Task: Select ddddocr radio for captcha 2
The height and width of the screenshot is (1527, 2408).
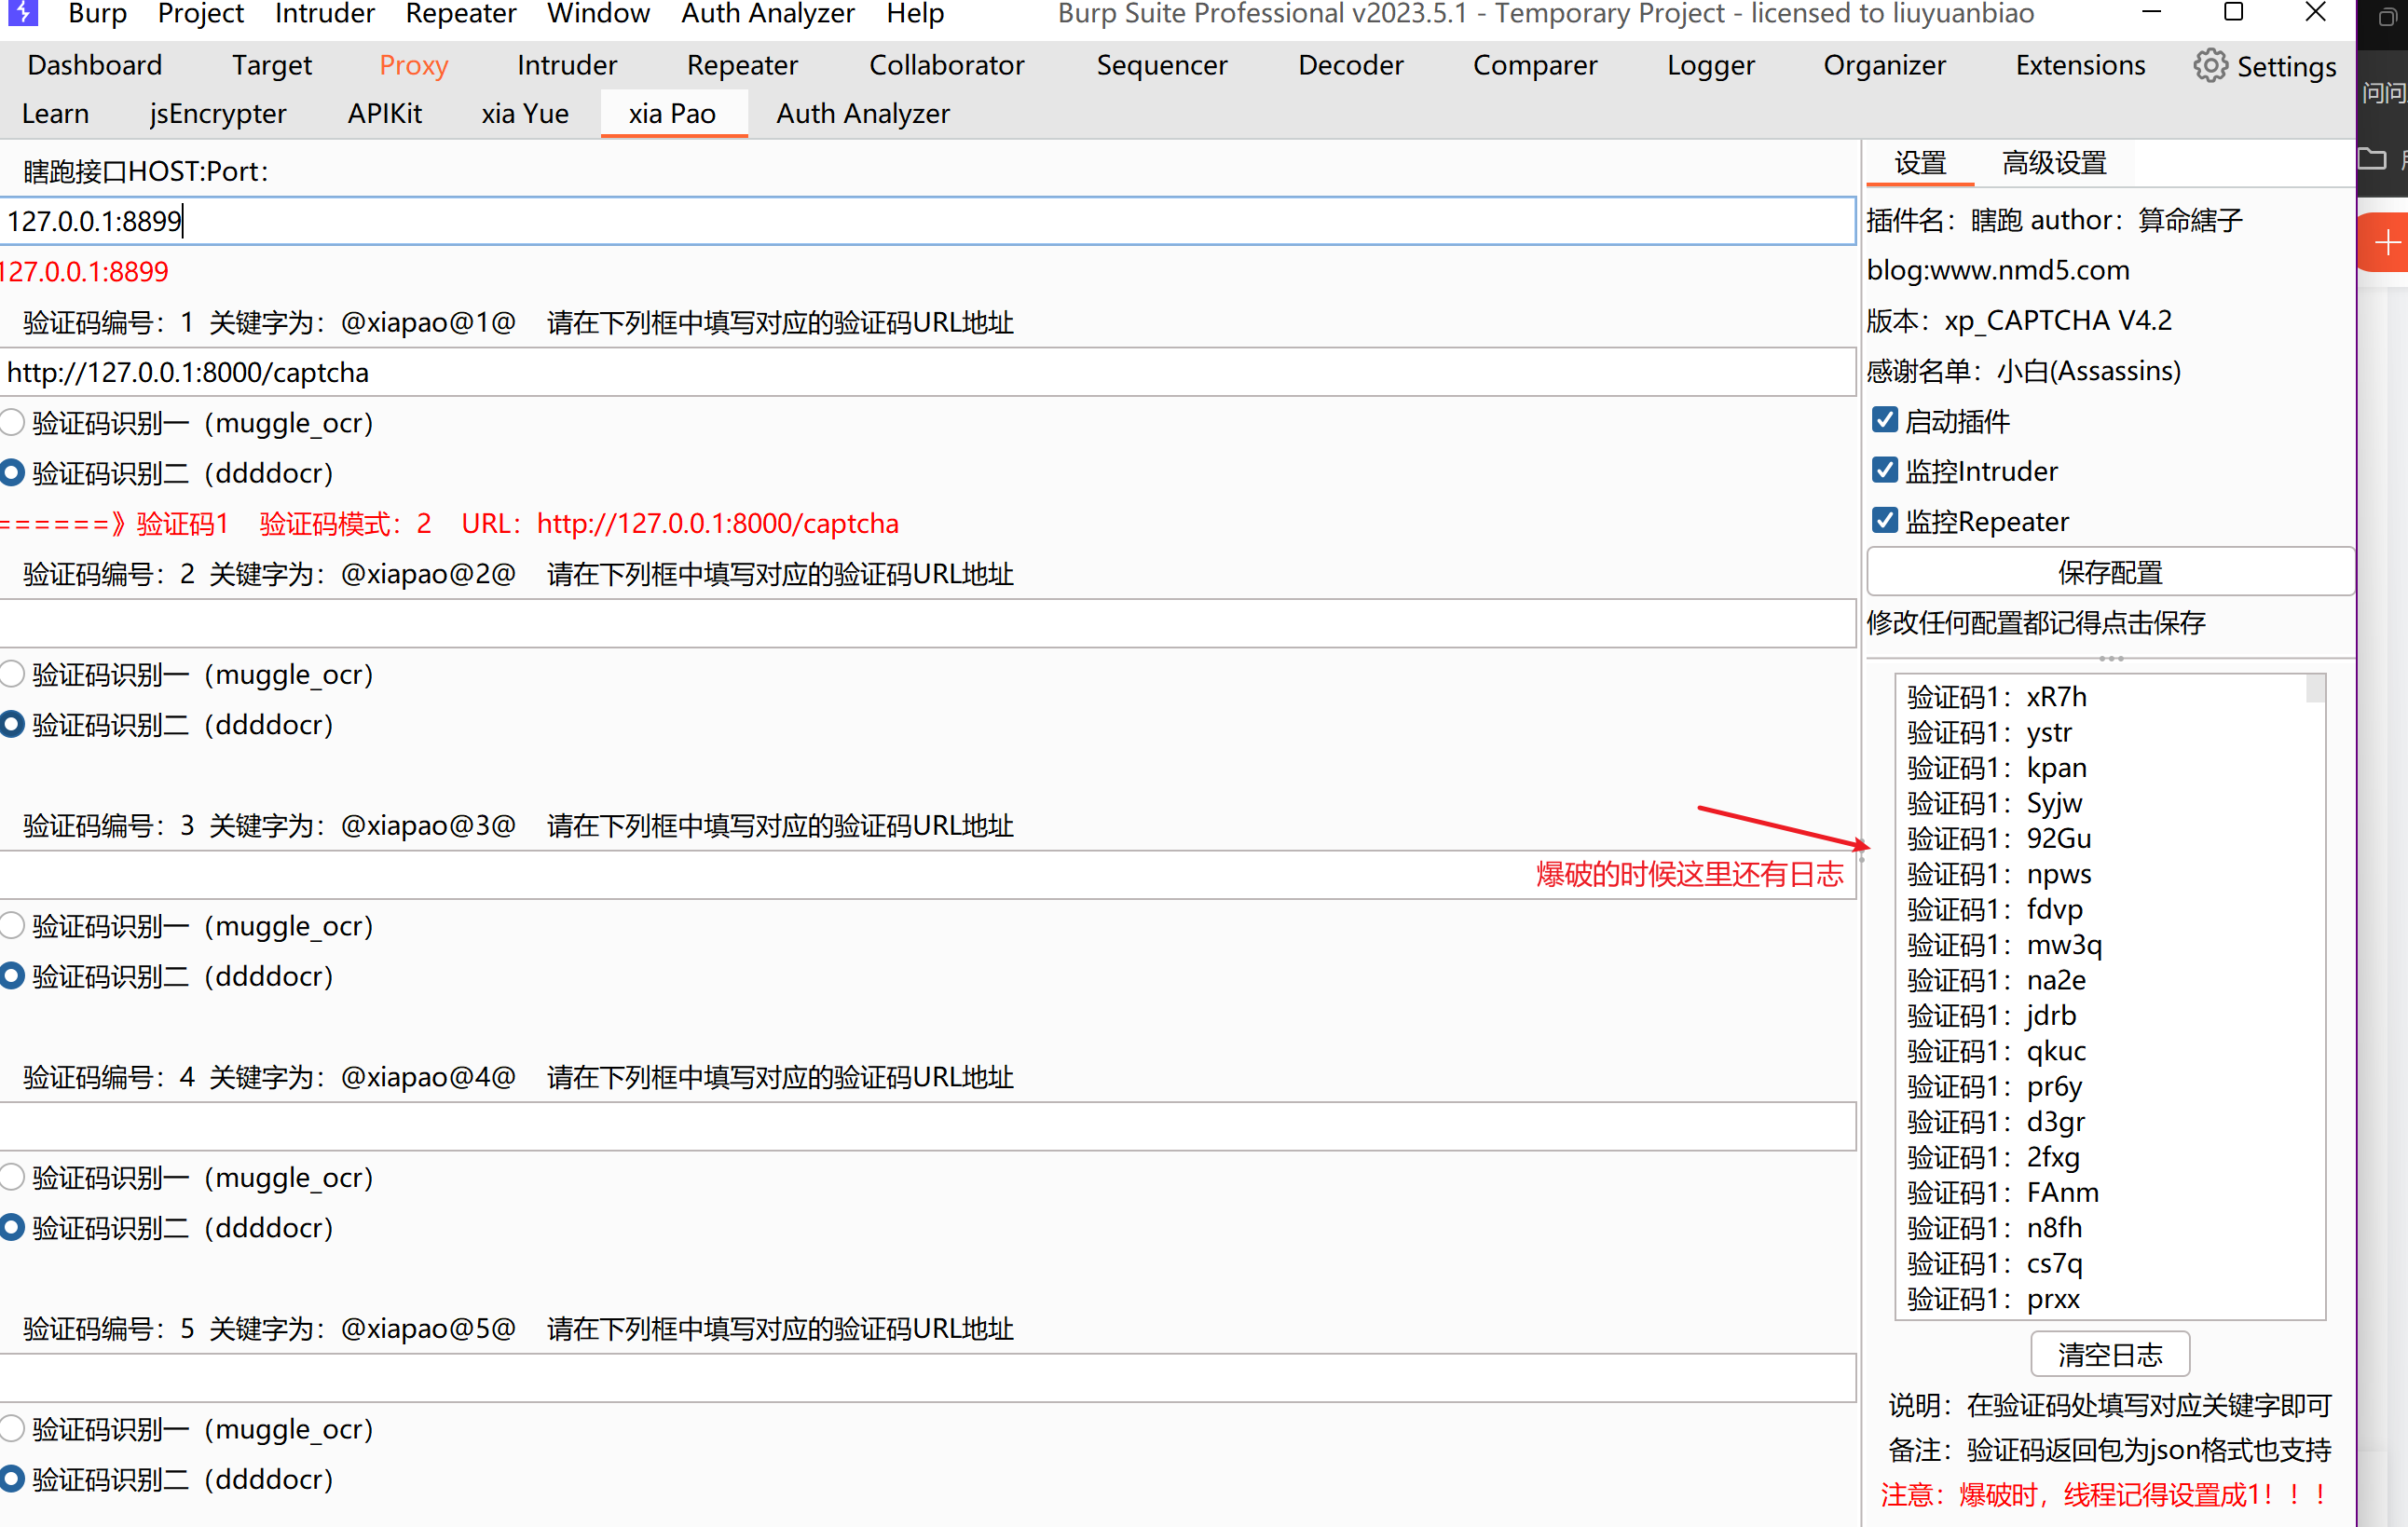Action: click(x=13, y=725)
